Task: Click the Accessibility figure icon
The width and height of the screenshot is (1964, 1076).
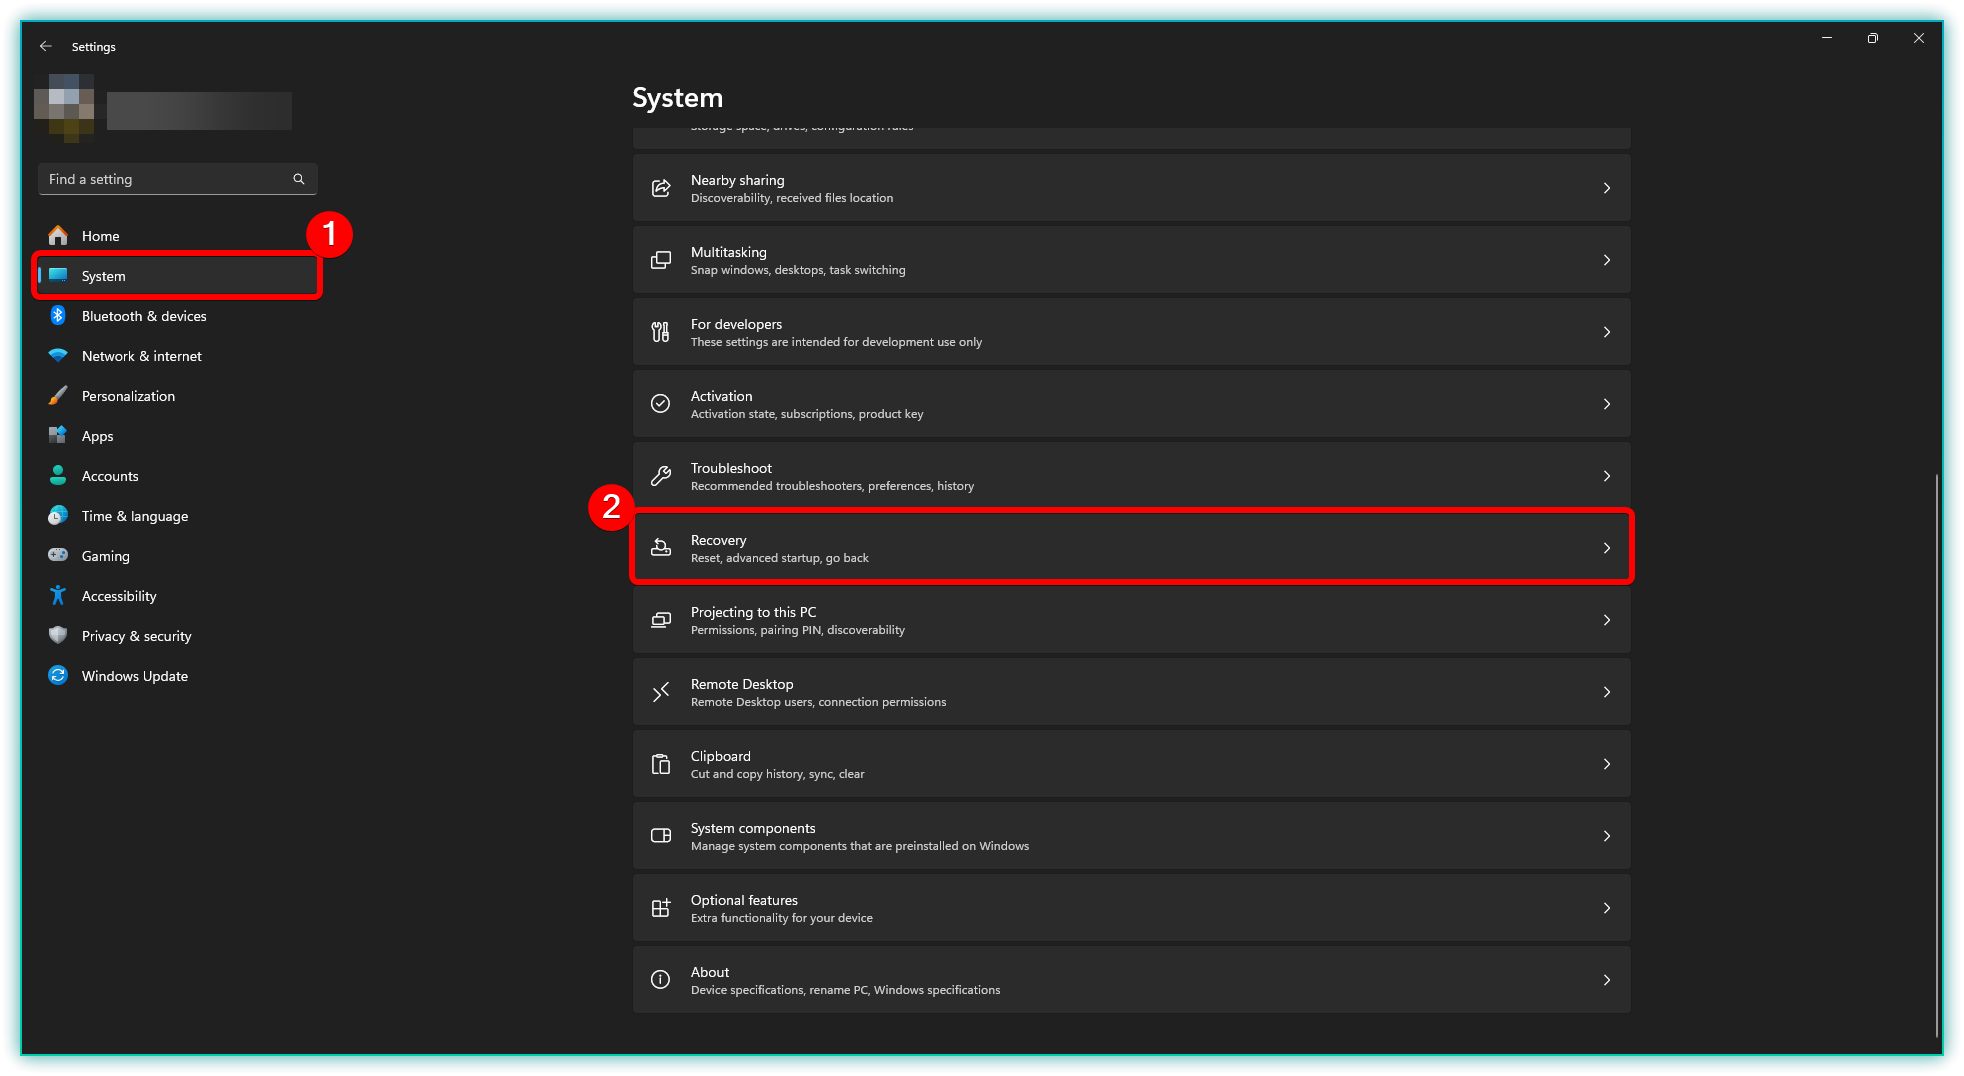Action: click(58, 596)
